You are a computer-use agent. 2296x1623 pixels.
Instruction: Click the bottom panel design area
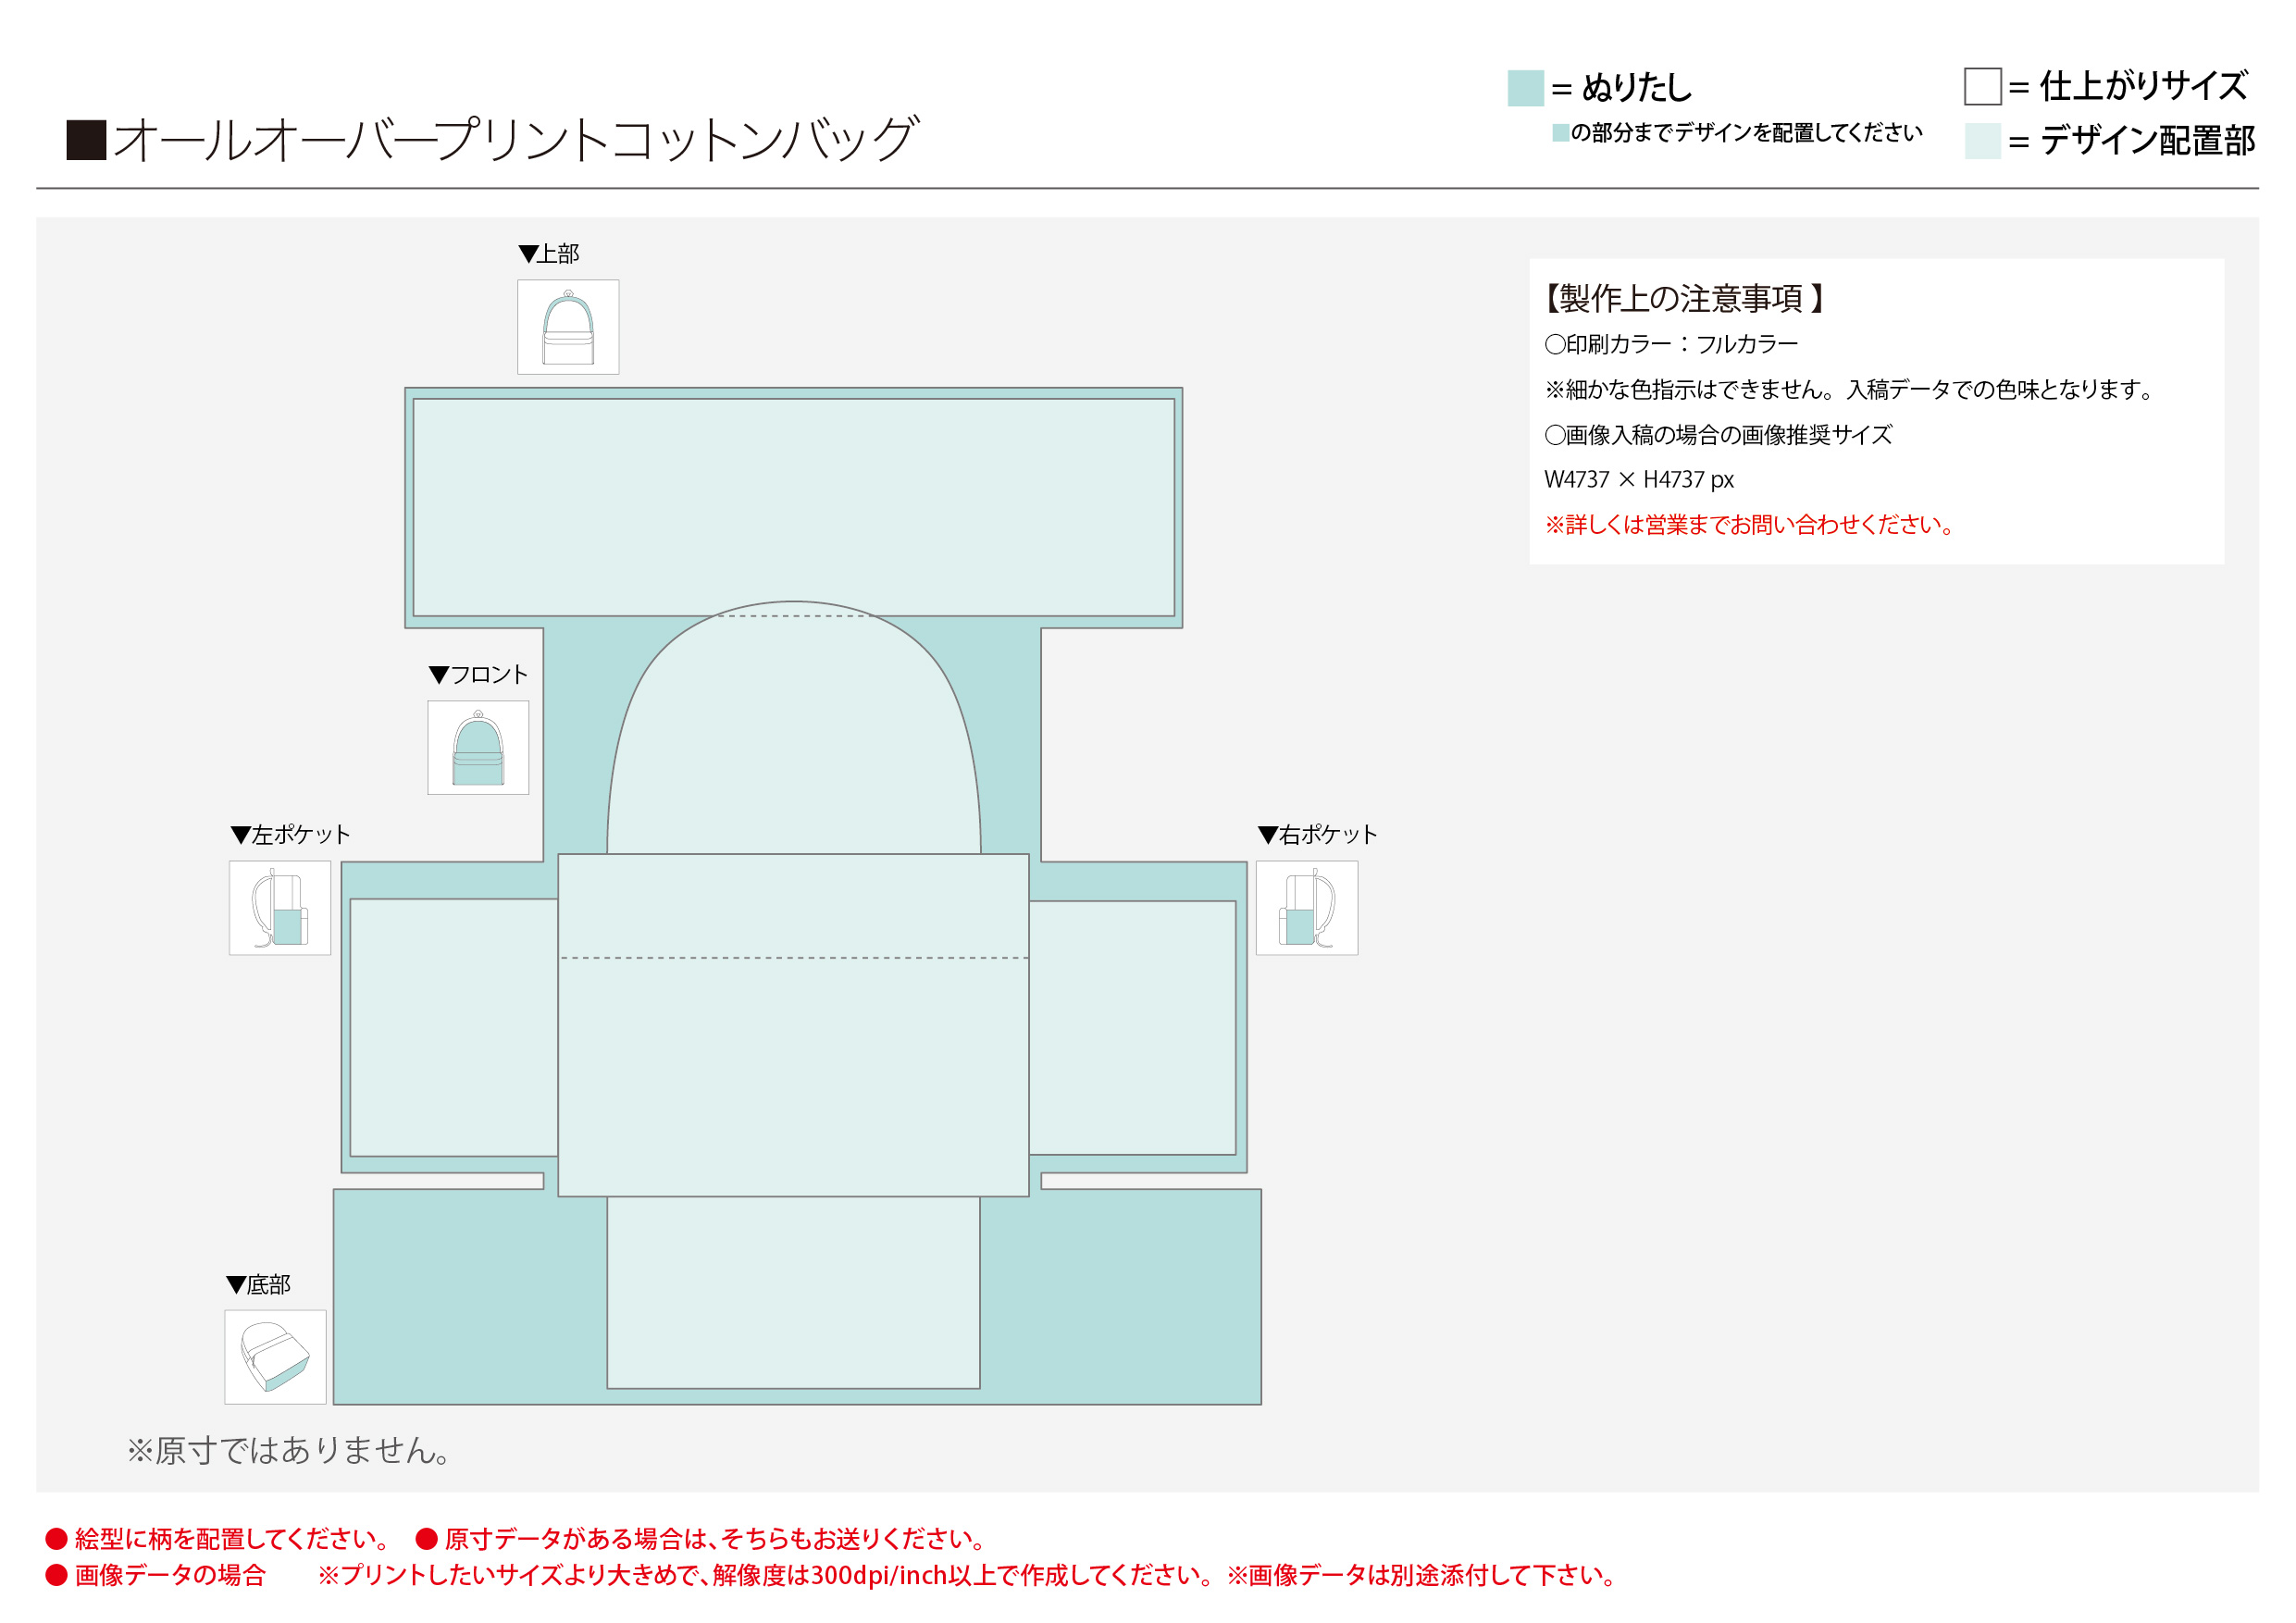[793, 1292]
